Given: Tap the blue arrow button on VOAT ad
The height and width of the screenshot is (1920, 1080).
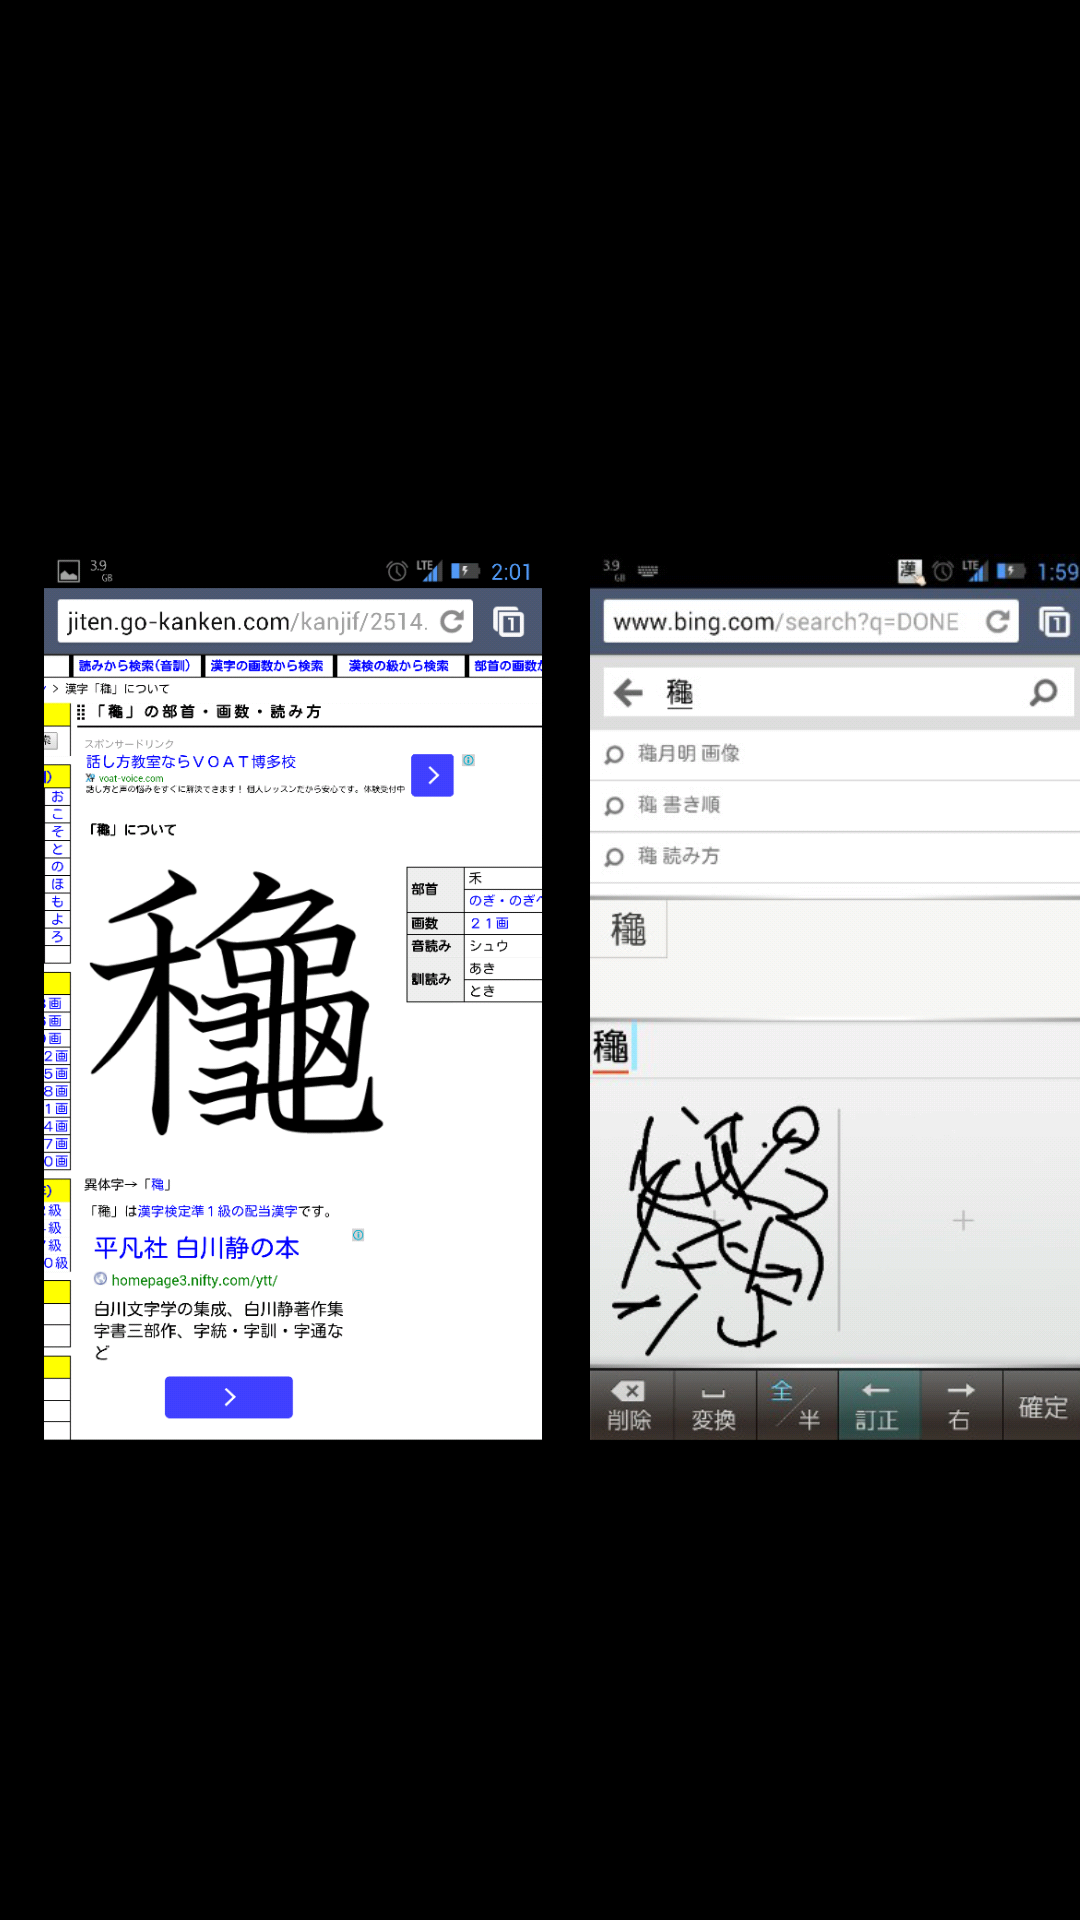Looking at the screenshot, I should [432, 775].
